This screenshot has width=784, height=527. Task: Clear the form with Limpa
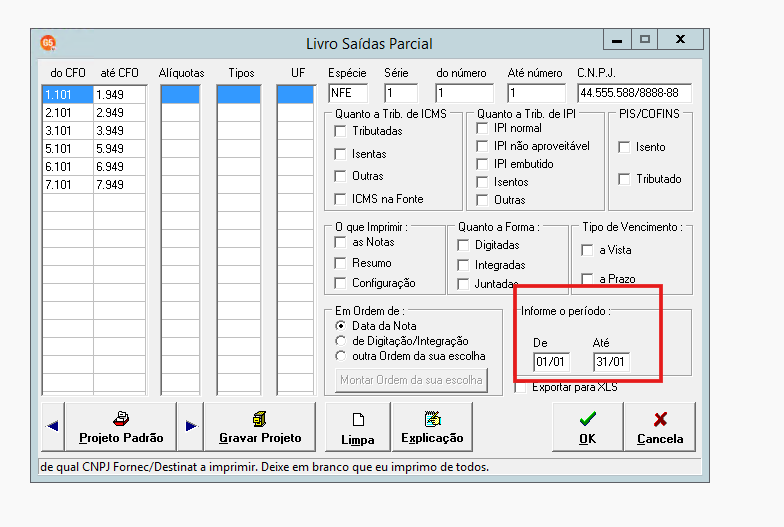[x=358, y=426]
